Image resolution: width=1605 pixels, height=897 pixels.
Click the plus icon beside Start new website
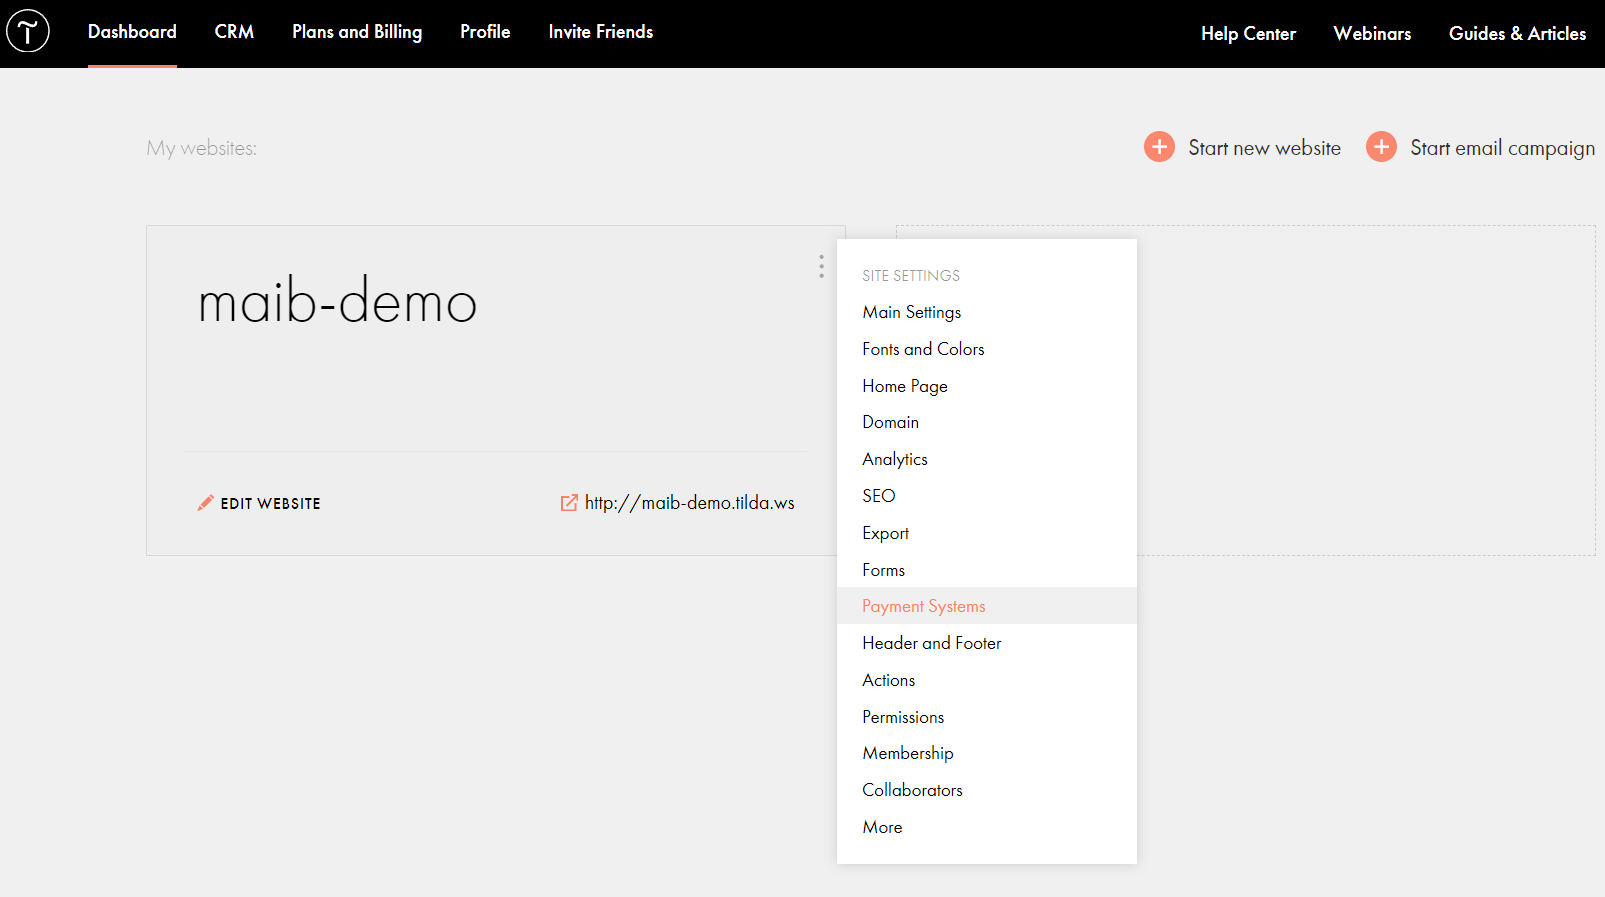coord(1159,147)
